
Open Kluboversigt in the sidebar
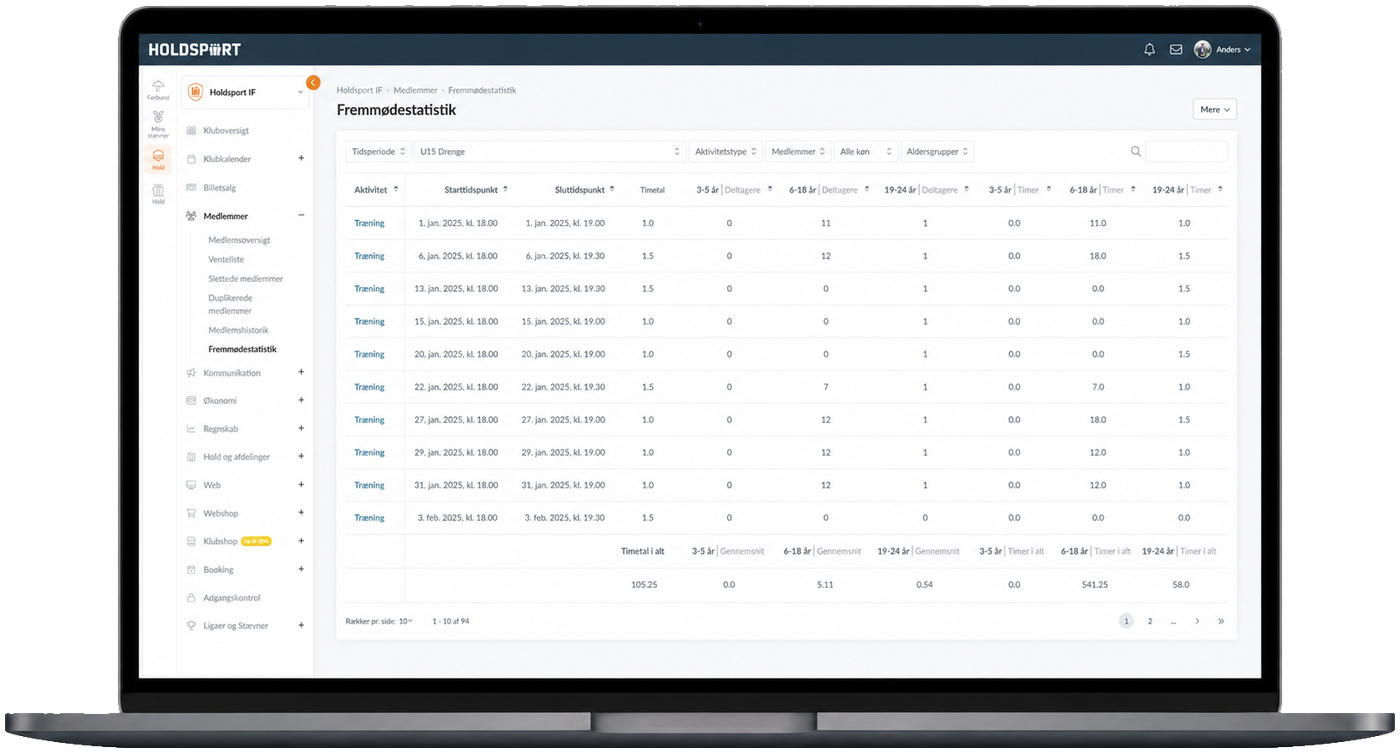pyautogui.click(x=226, y=131)
